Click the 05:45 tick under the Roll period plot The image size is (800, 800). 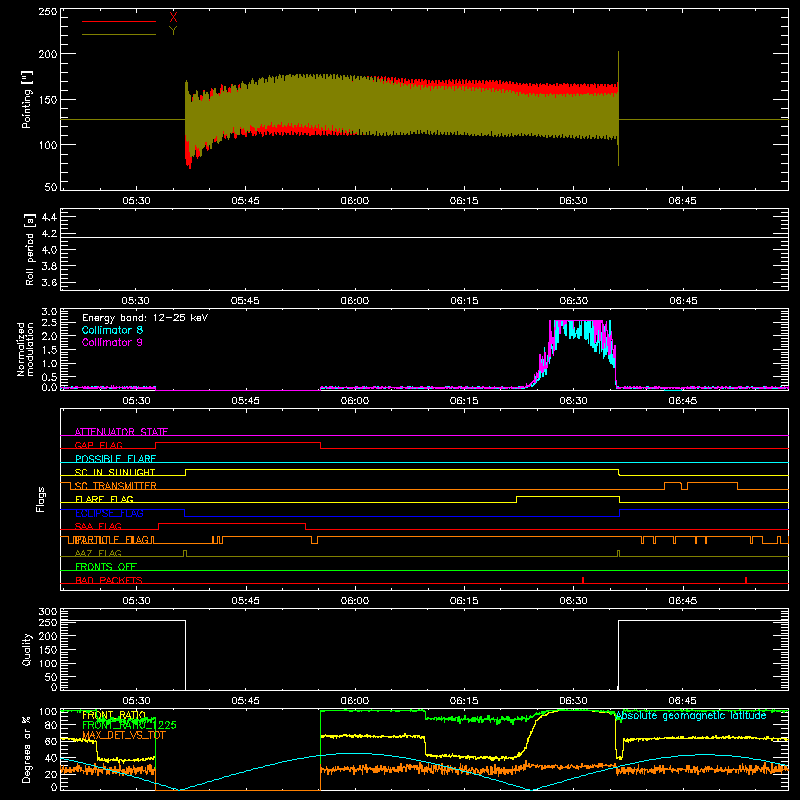coord(245,301)
